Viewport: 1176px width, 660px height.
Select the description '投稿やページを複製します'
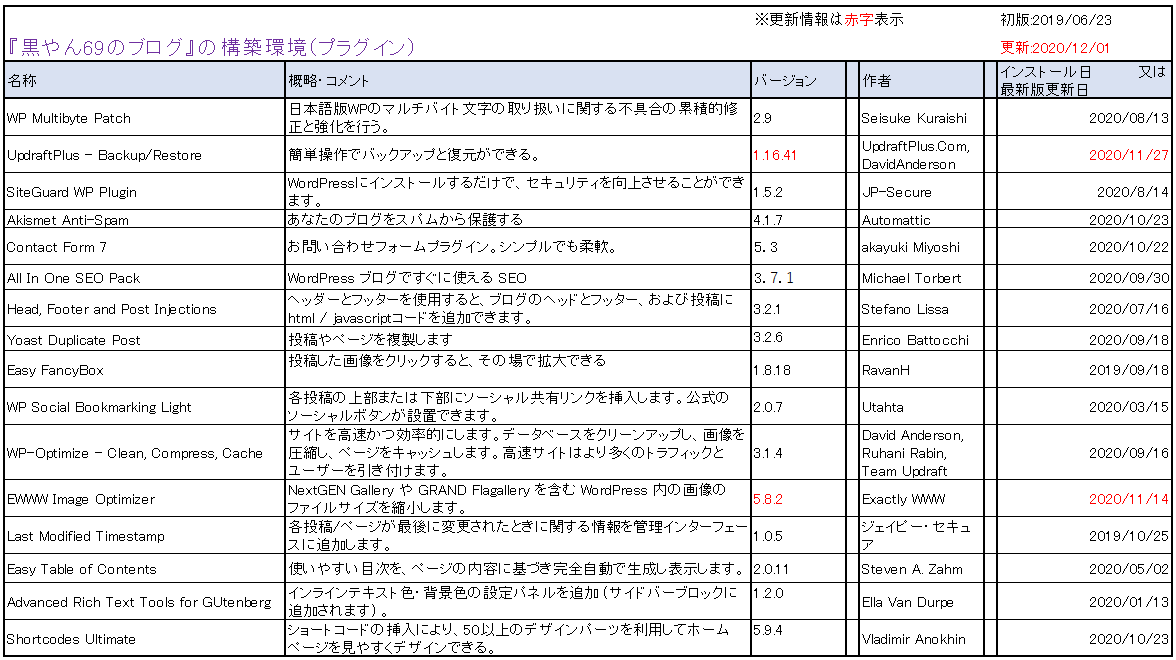370,339
